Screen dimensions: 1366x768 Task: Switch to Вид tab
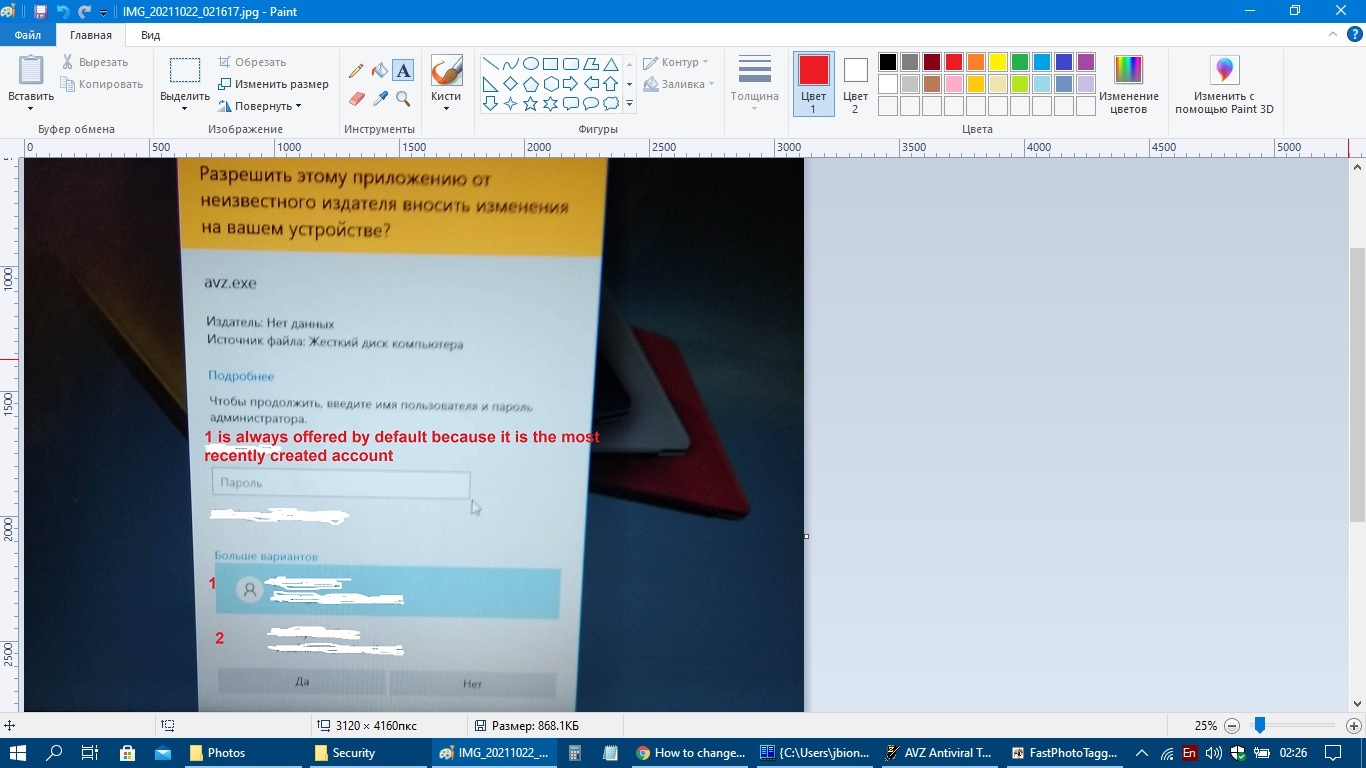point(150,35)
